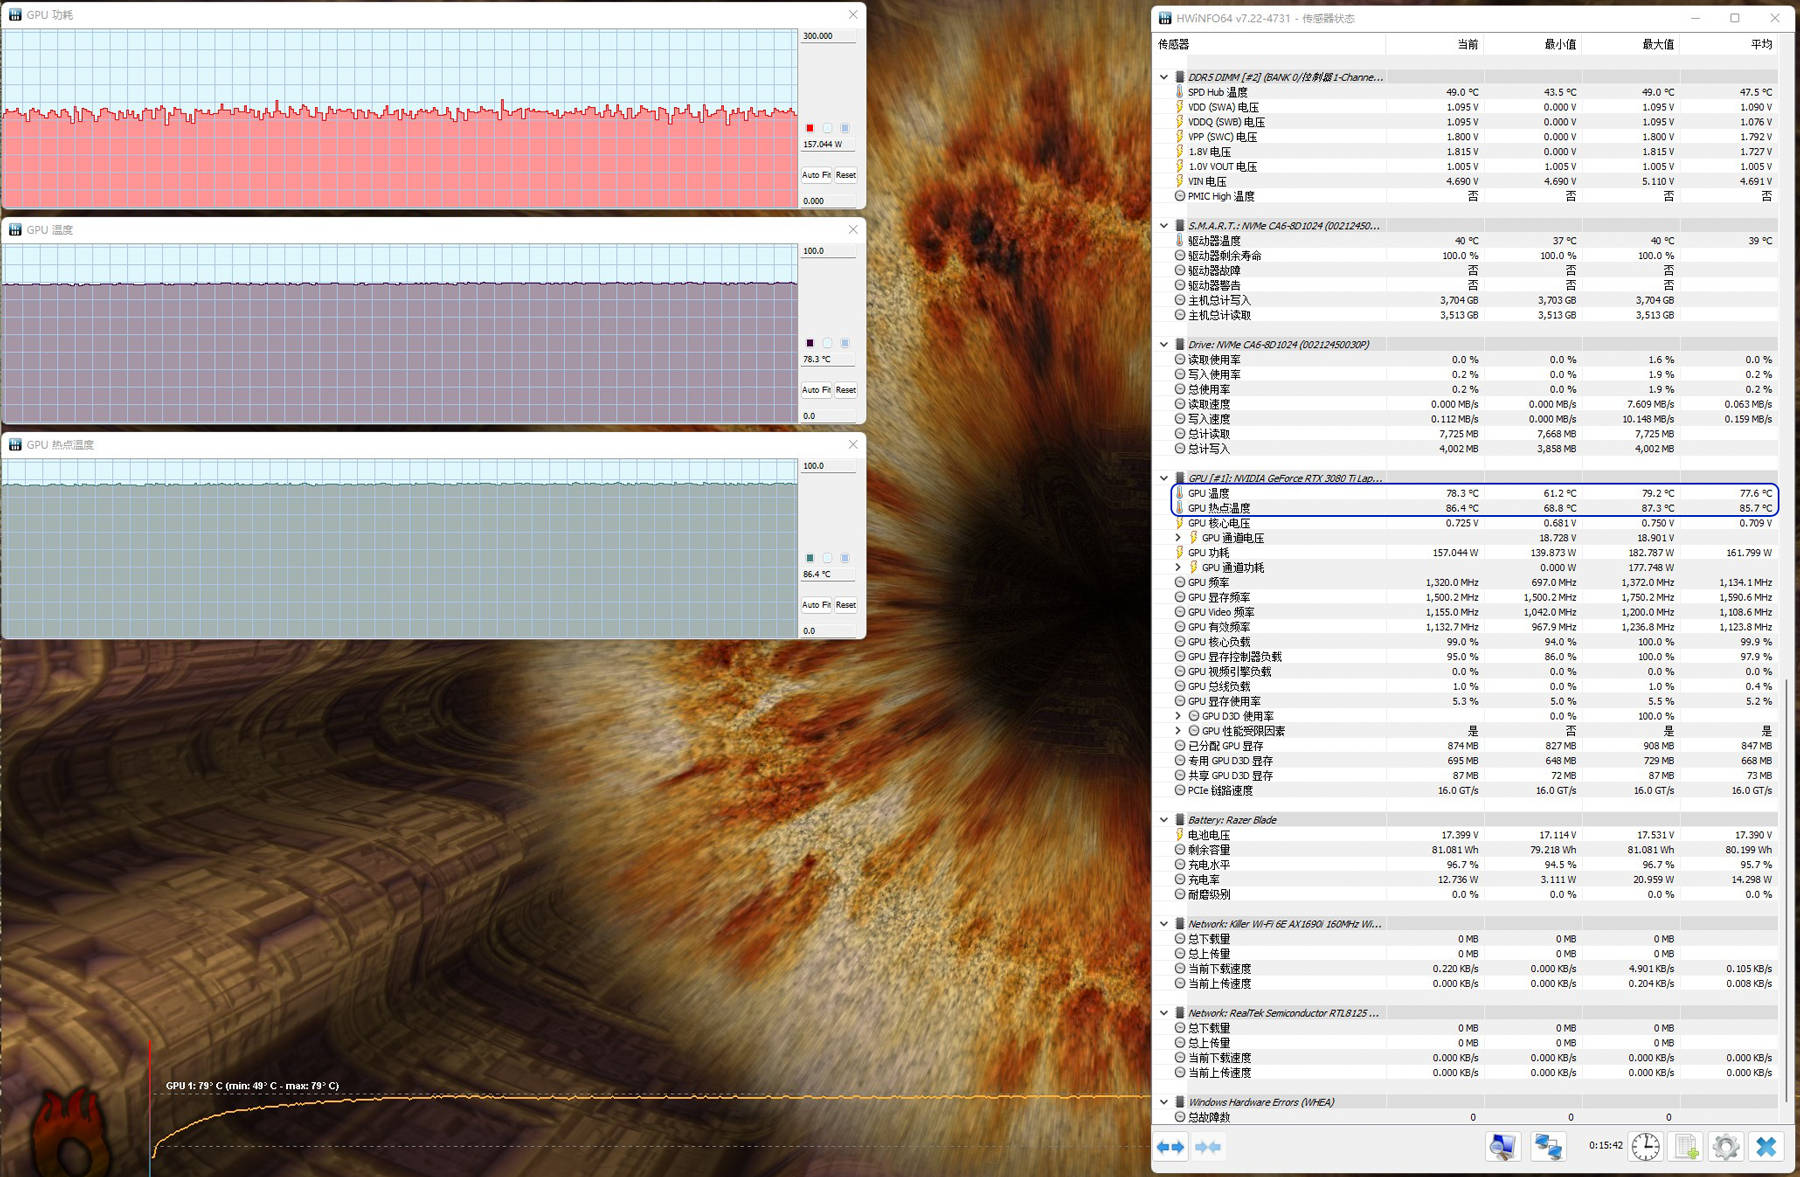
Task: Click the blue X close sensors icon
Action: coord(1766,1147)
